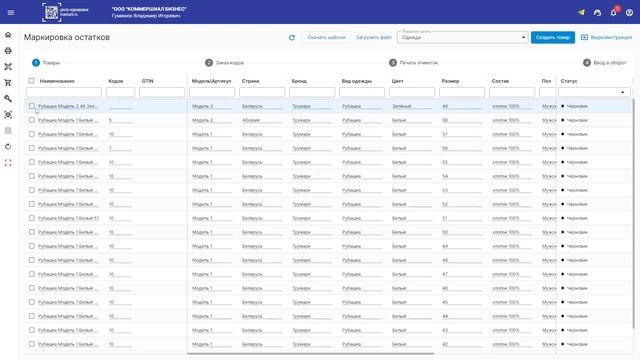Go to the home sidebar icon
The height and width of the screenshot is (360, 640).
[8, 35]
